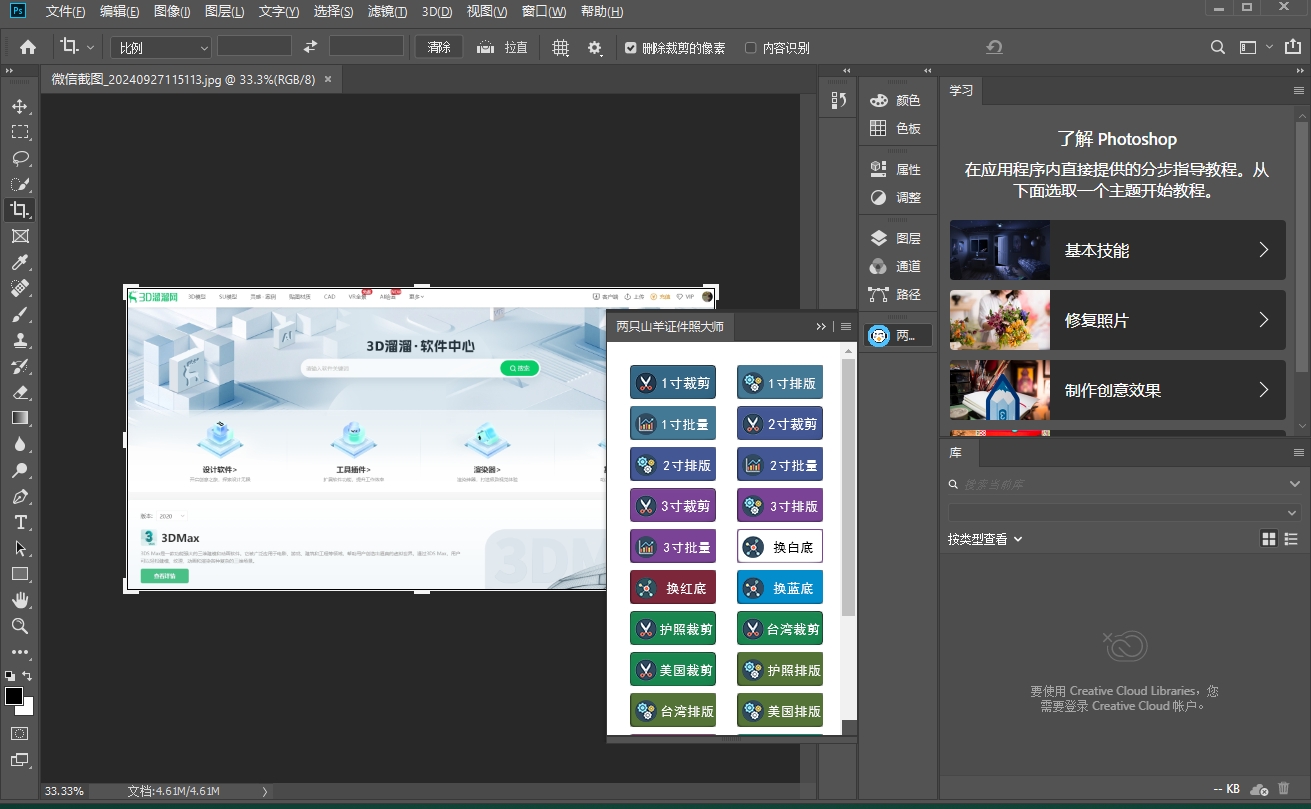This screenshot has height=809, width=1311.
Task: Select the Lasso tool
Action: click(x=20, y=158)
